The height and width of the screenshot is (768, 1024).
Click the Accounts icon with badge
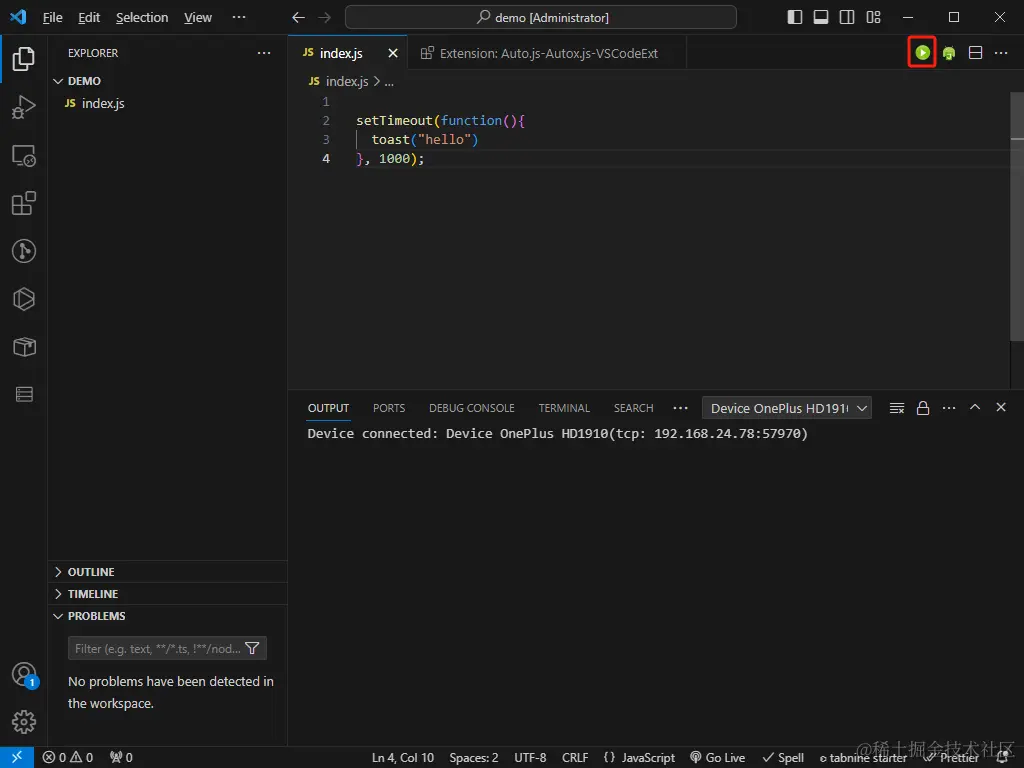pos(24,674)
